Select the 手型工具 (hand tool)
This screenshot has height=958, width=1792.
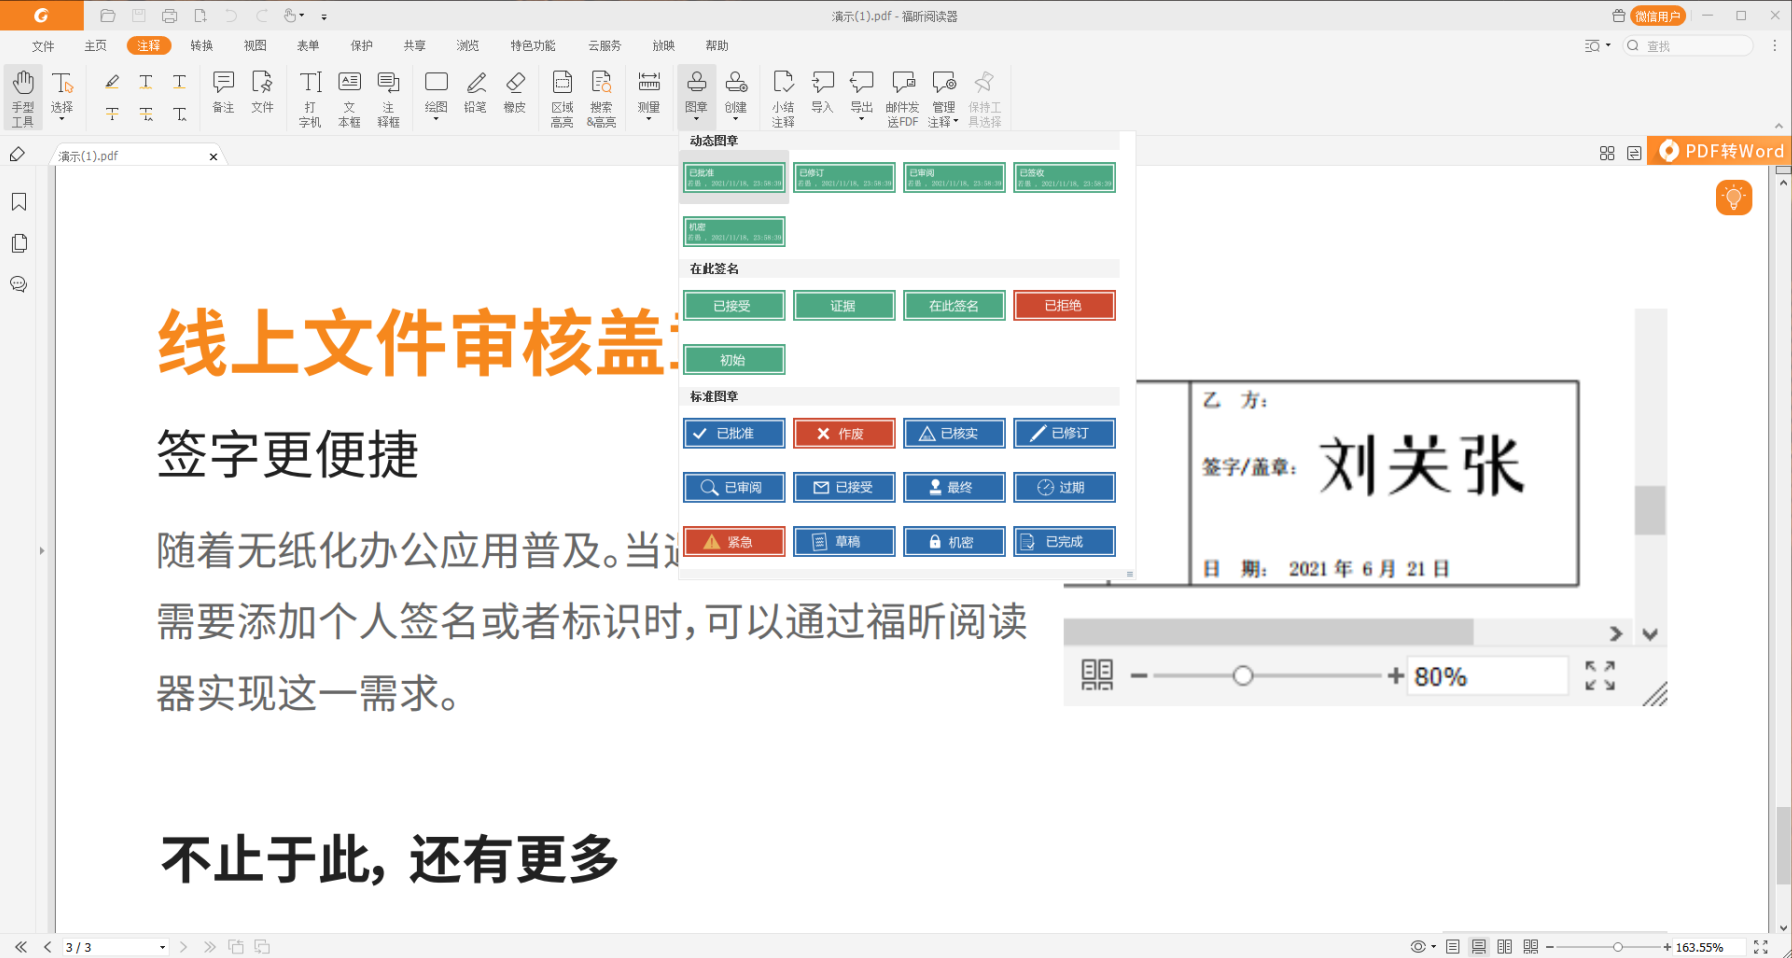(x=22, y=95)
